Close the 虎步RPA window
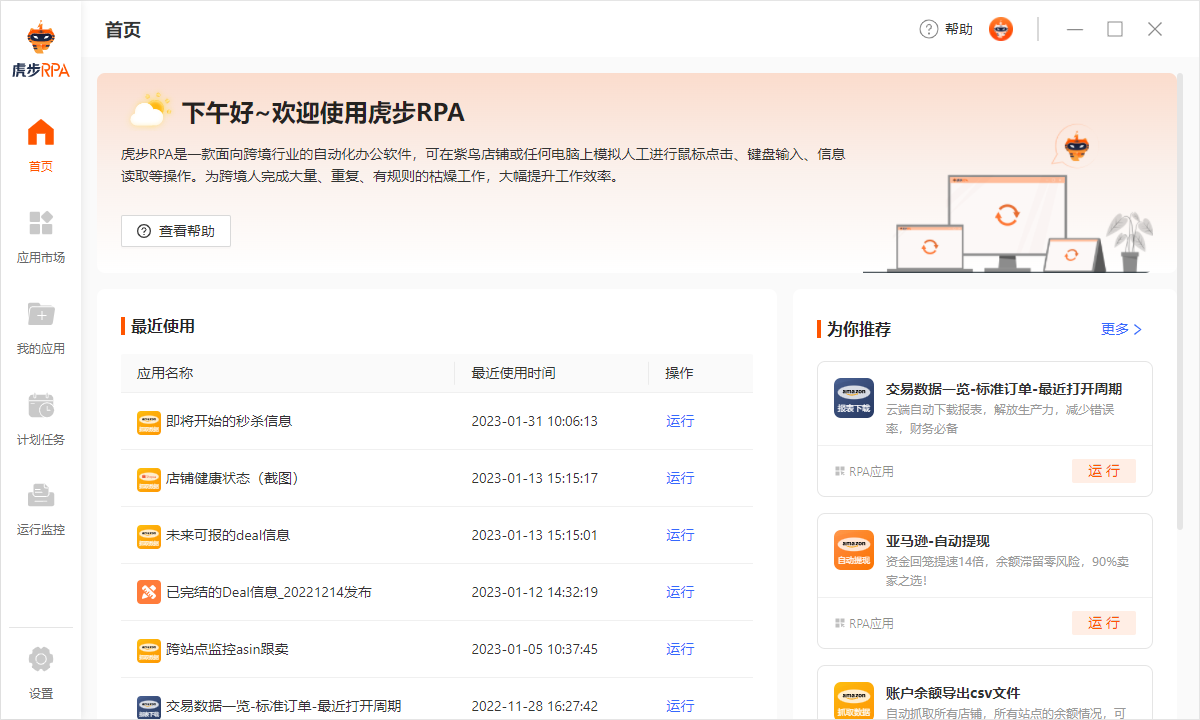 1155,29
